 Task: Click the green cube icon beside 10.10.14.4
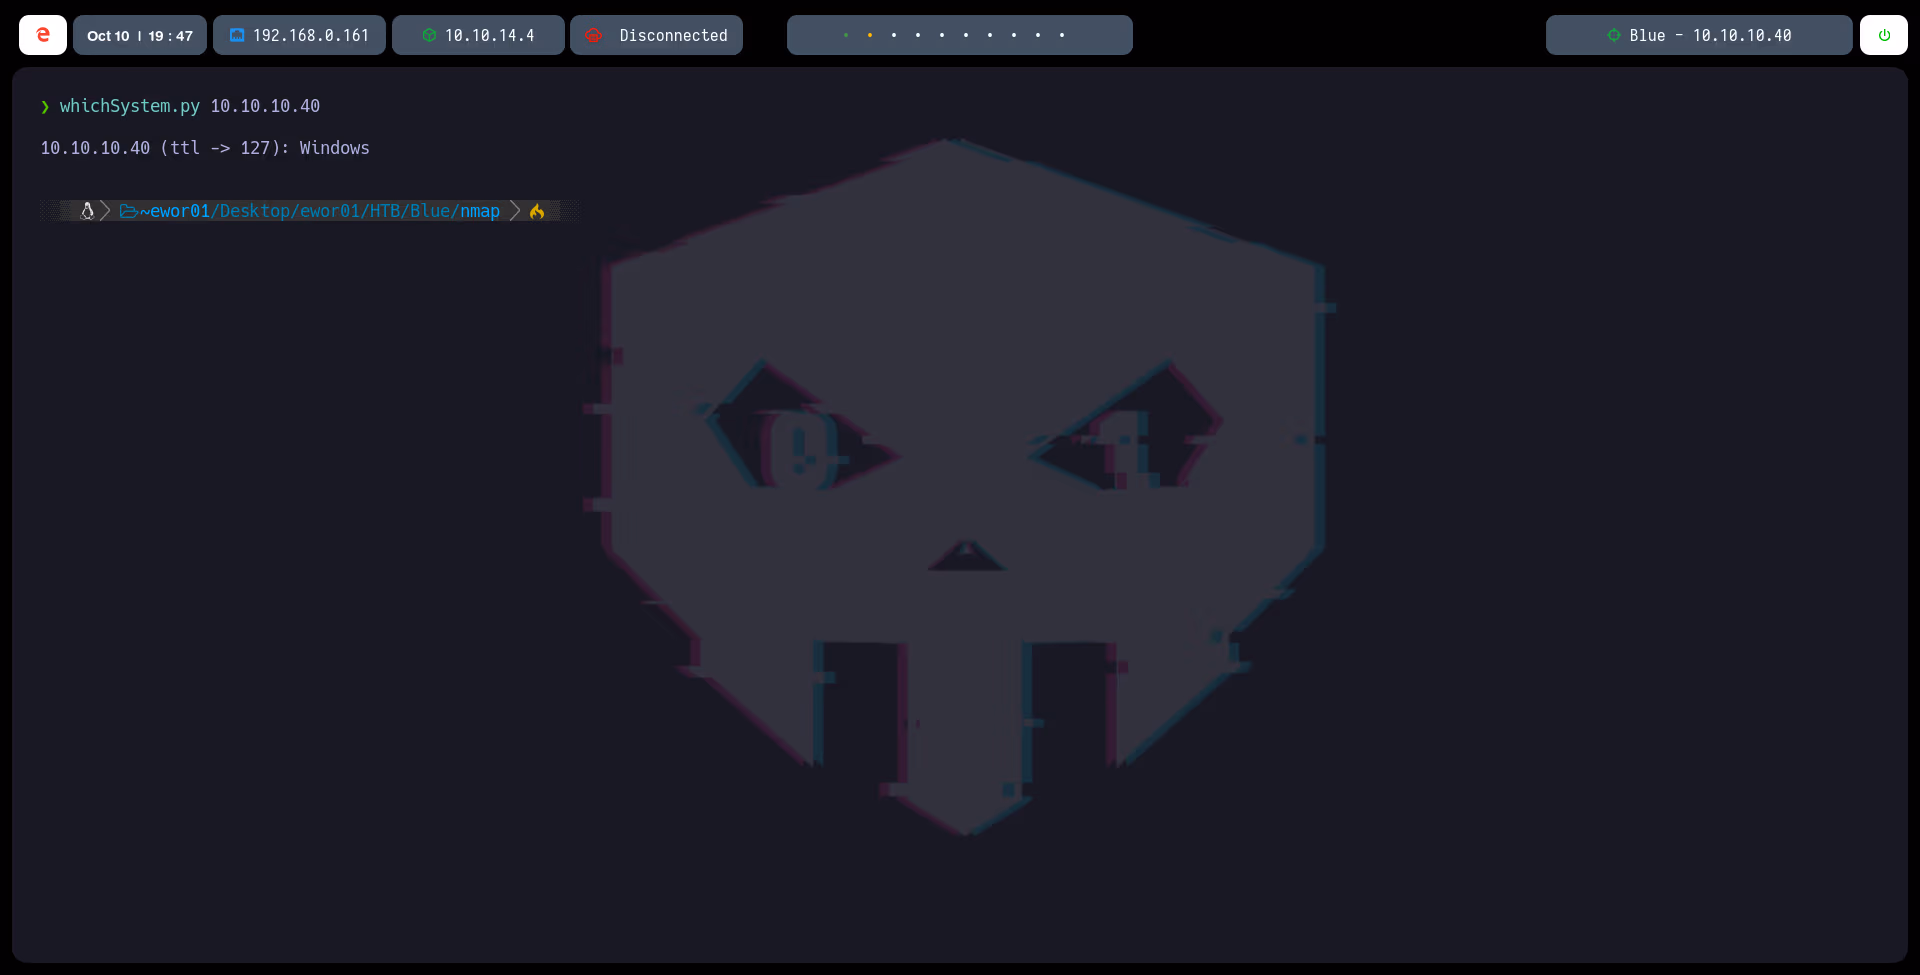(429, 35)
